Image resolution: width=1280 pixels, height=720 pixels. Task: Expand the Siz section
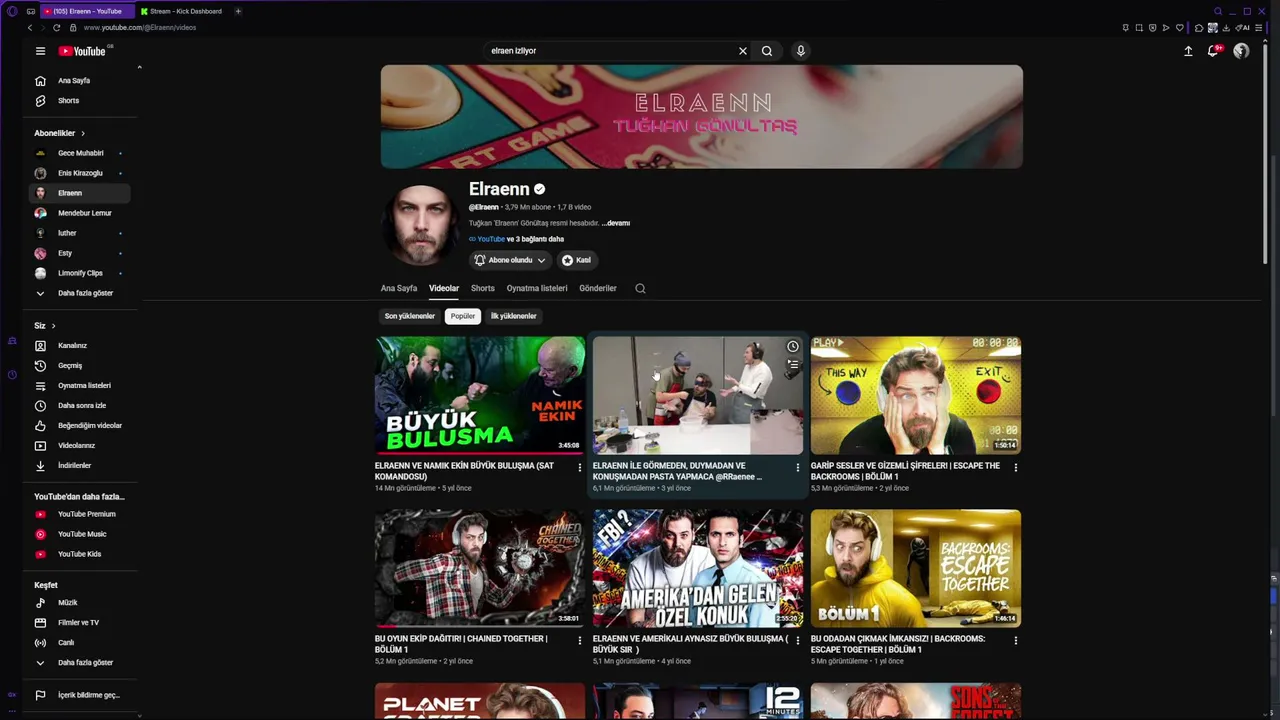click(45, 326)
